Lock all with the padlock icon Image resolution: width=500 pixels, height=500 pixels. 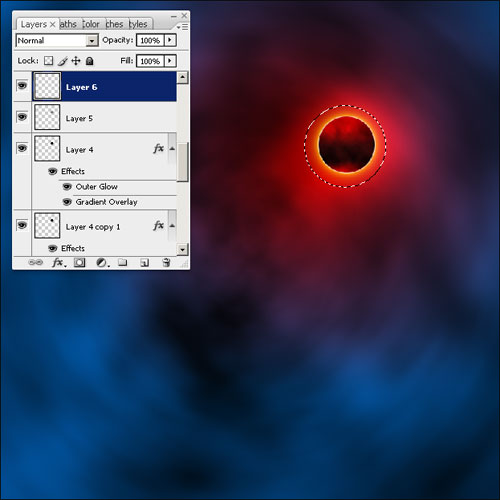[x=90, y=61]
